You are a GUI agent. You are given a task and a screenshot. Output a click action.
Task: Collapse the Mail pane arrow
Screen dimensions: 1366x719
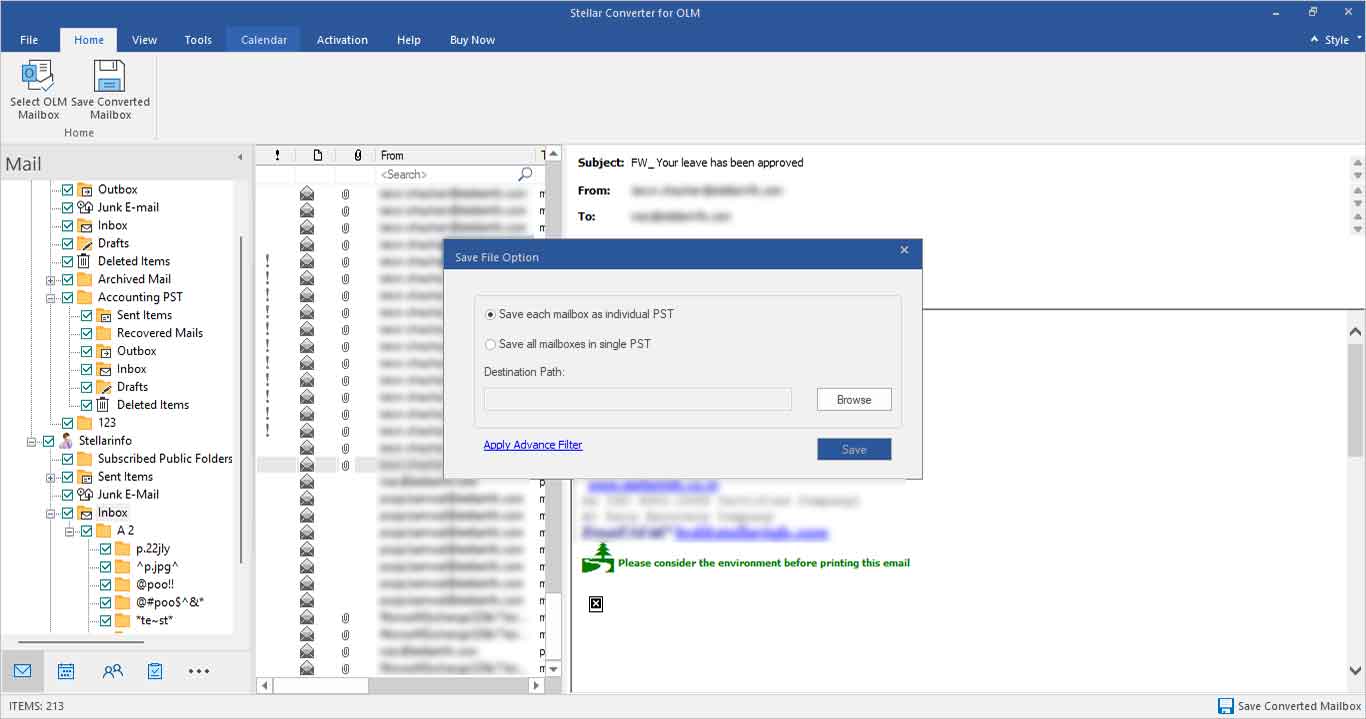click(240, 157)
